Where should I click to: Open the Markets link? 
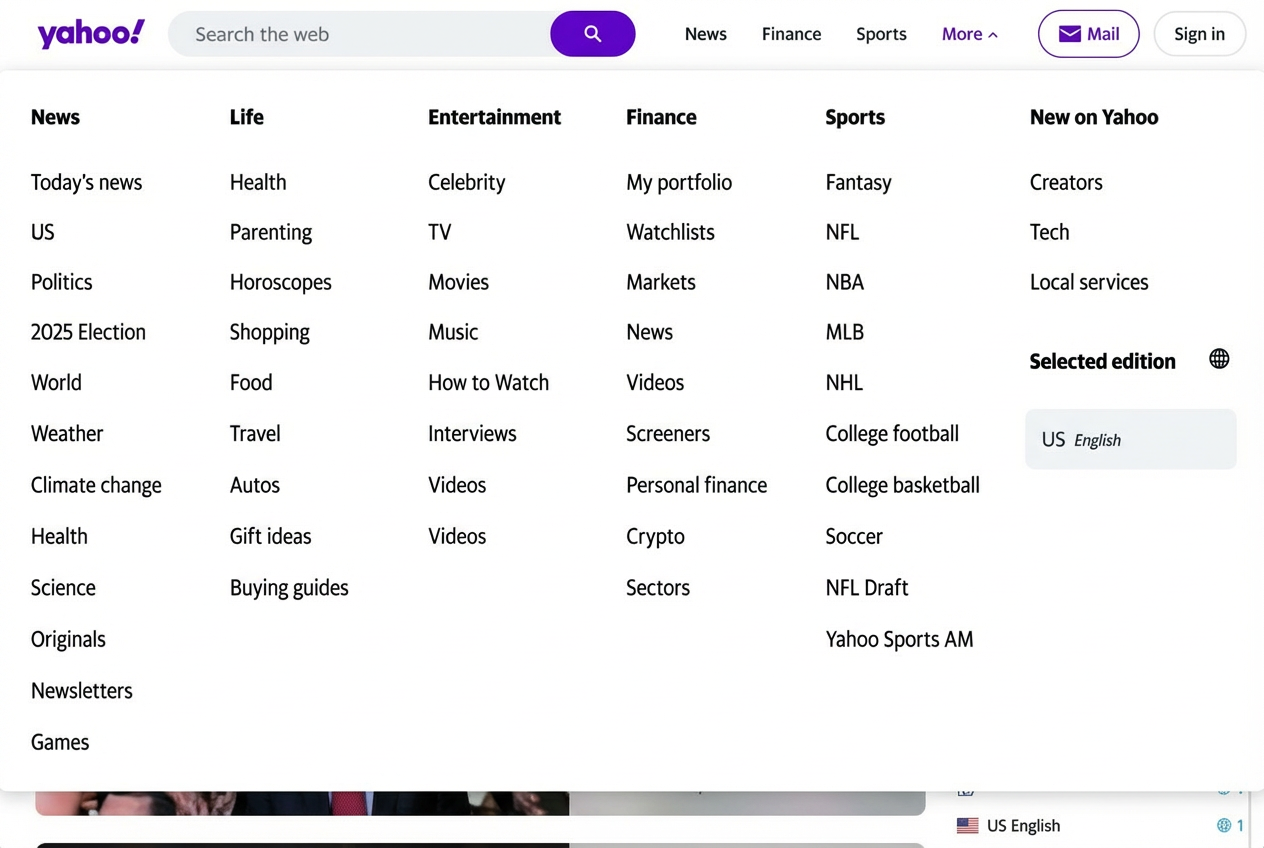pos(661,282)
